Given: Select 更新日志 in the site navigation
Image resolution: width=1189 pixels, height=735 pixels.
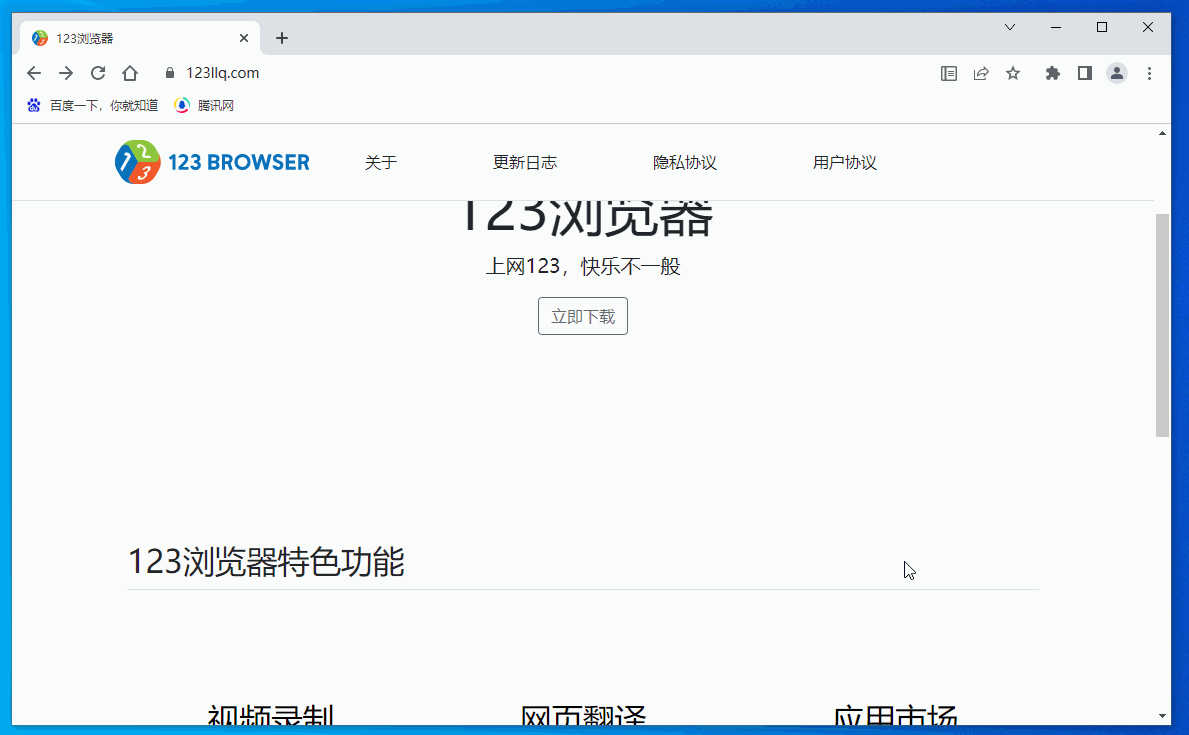Looking at the screenshot, I should [x=524, y=163].
